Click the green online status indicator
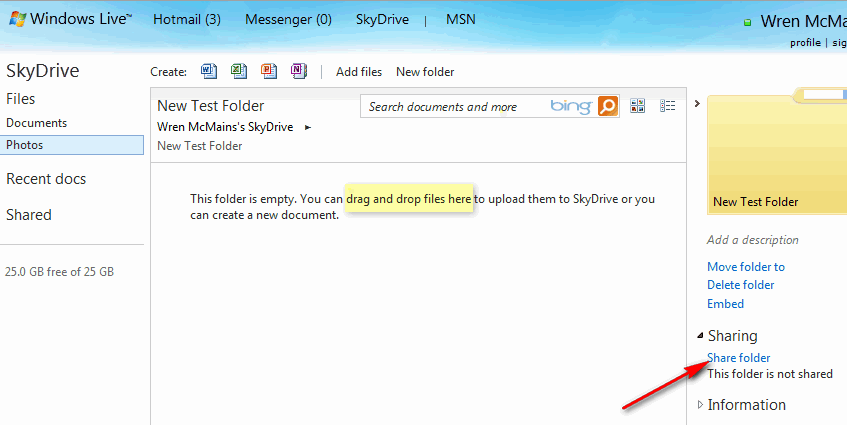 (748, 23)
